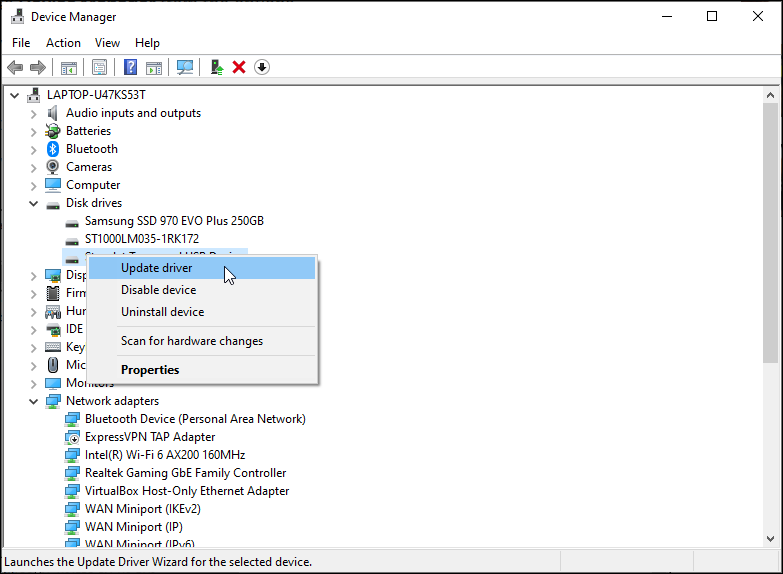Image resolution: width=783 pixels, height=574 pixels.
Task: Click Scan for hardware changes toolbar icon
Action: click(185, 67)
